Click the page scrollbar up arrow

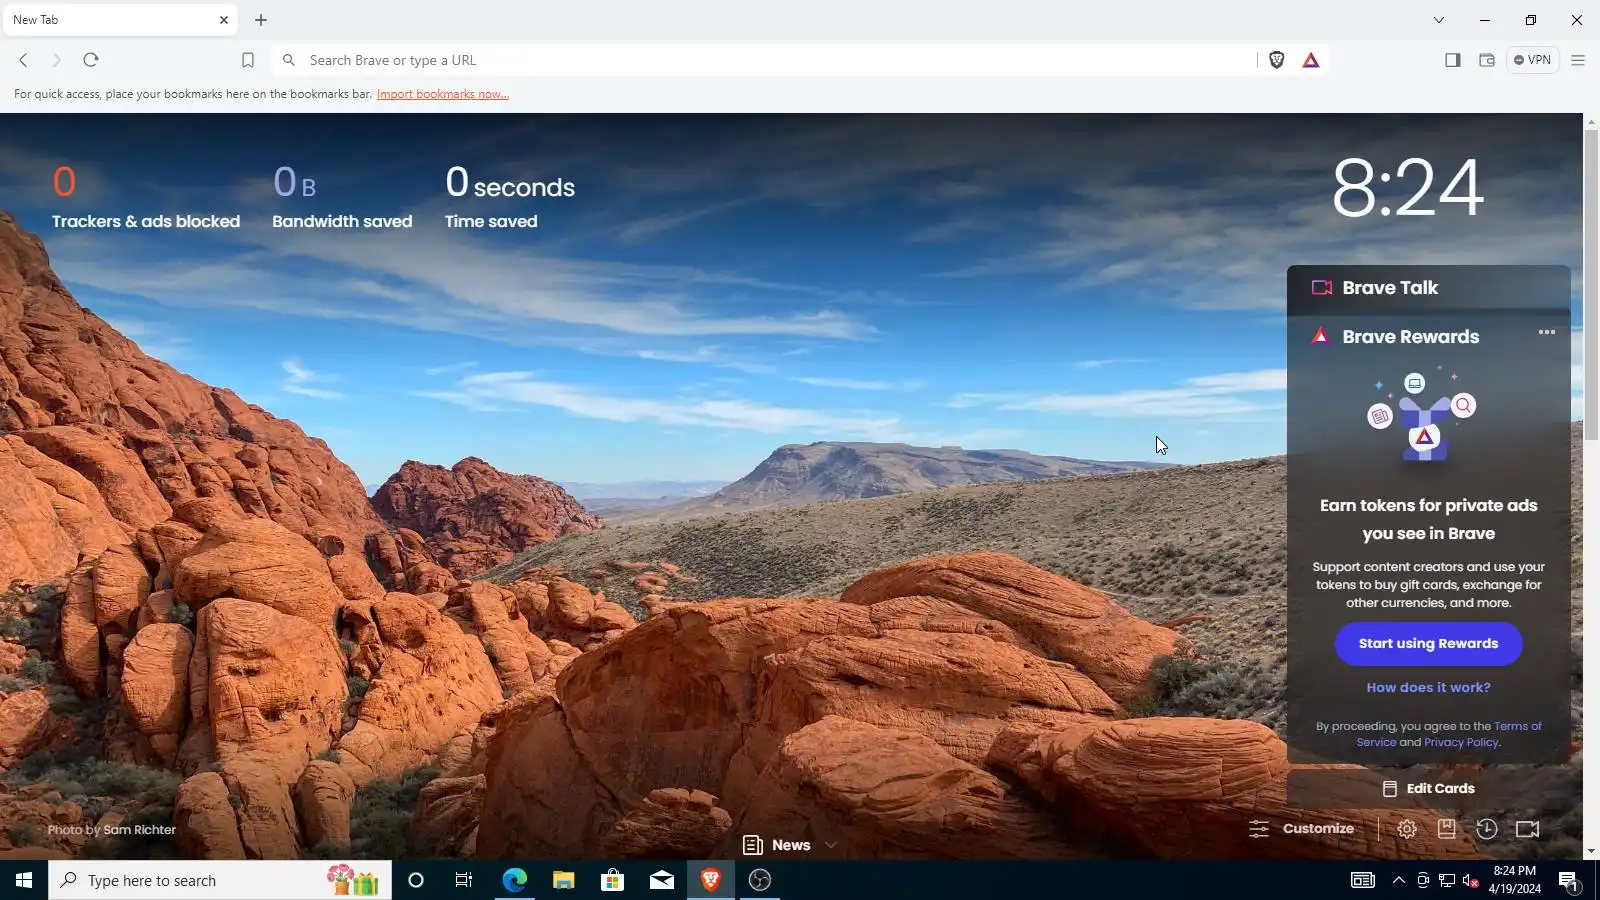coord(1591,121)
